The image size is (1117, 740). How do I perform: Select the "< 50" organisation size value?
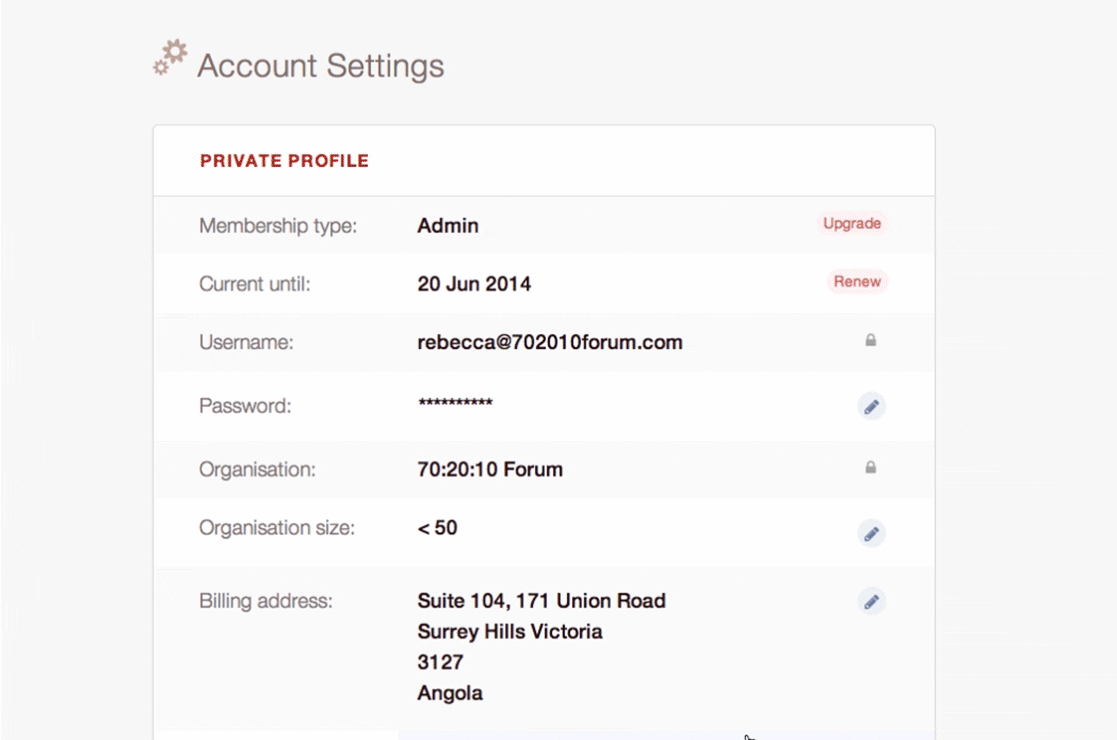click(438, 528)
